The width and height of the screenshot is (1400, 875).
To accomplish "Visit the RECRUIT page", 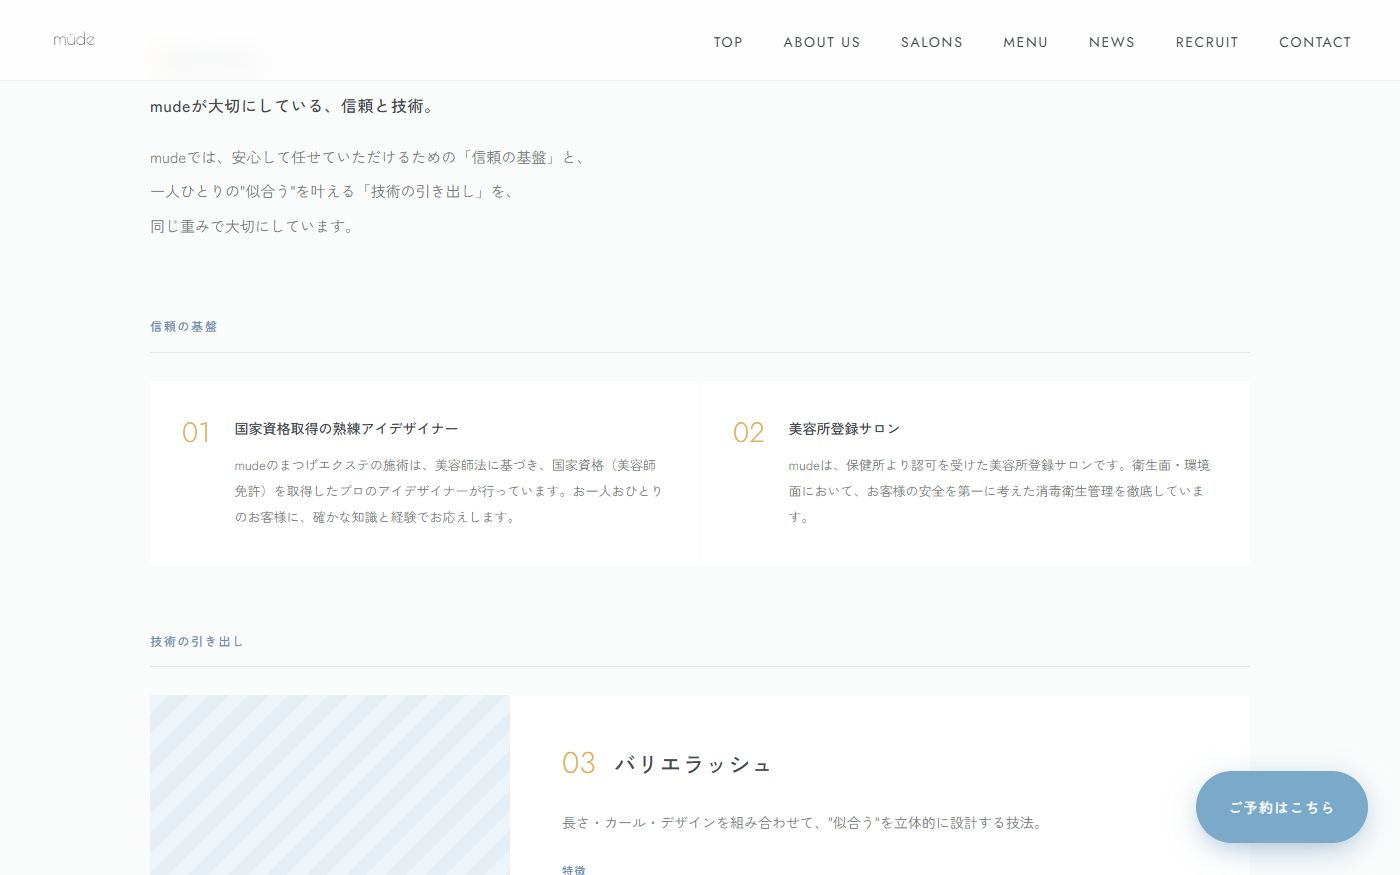I will 1207,42.
